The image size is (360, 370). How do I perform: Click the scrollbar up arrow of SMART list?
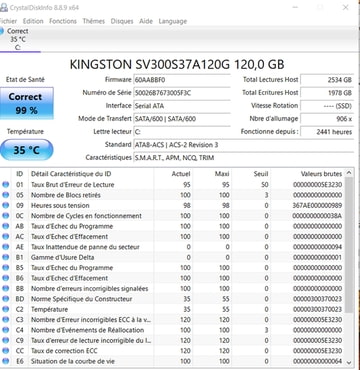click(349, 173)
